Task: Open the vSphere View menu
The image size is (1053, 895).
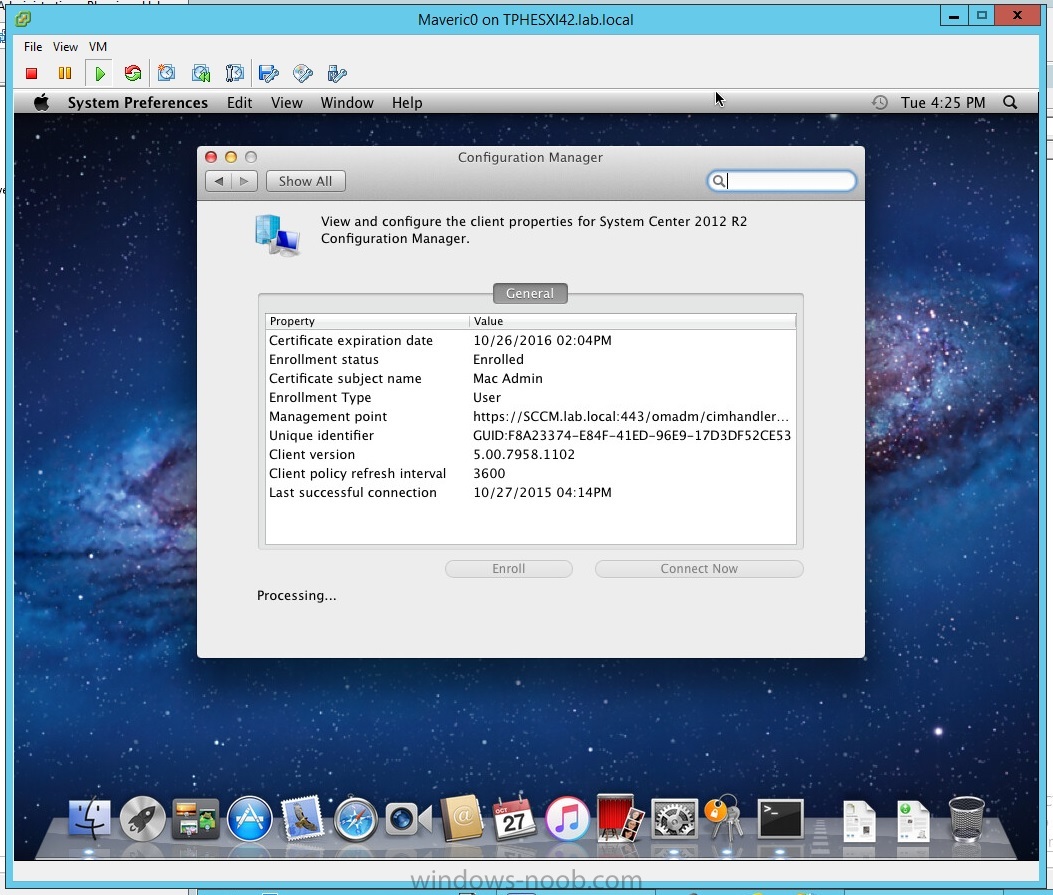Action: tap(65, 46)
